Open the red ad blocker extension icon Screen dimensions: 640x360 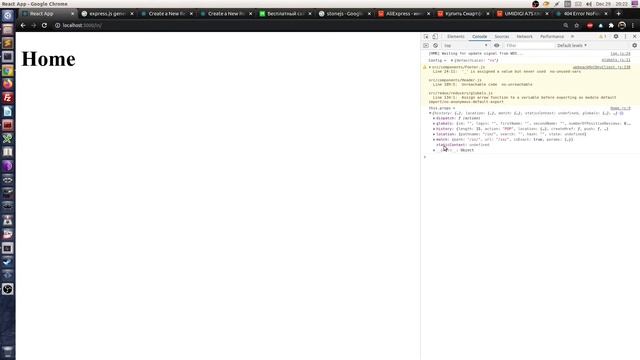click(590, 25)
